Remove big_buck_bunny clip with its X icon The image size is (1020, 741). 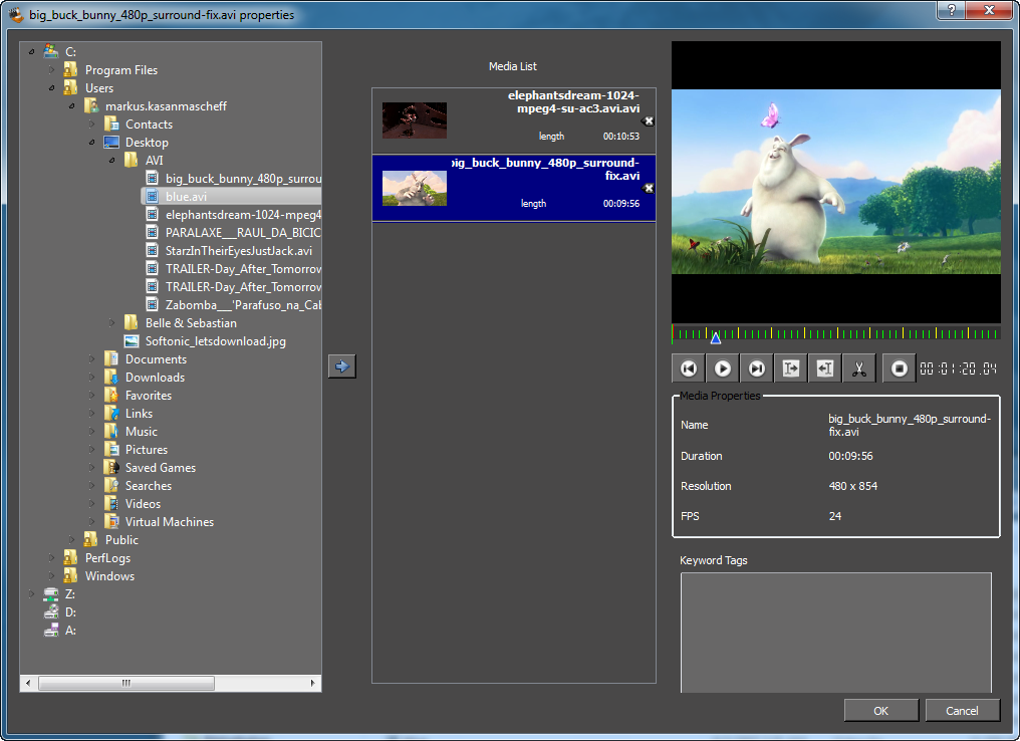click(647, 188)
